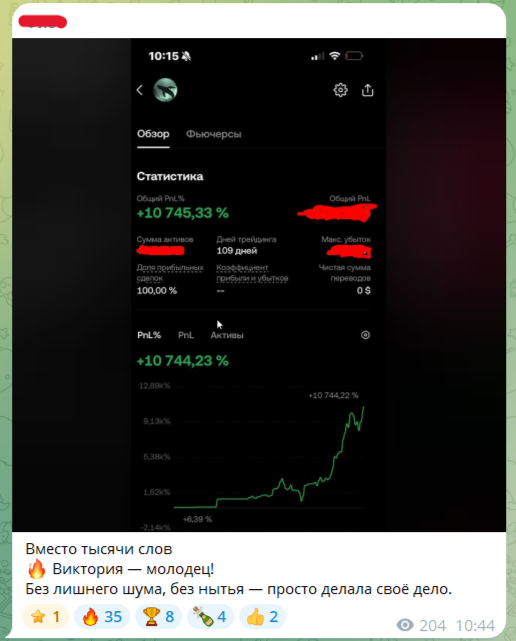Screen dimensions: 516x641
Task: Select the PnL chart tab
Action: [x=186, y=335]
